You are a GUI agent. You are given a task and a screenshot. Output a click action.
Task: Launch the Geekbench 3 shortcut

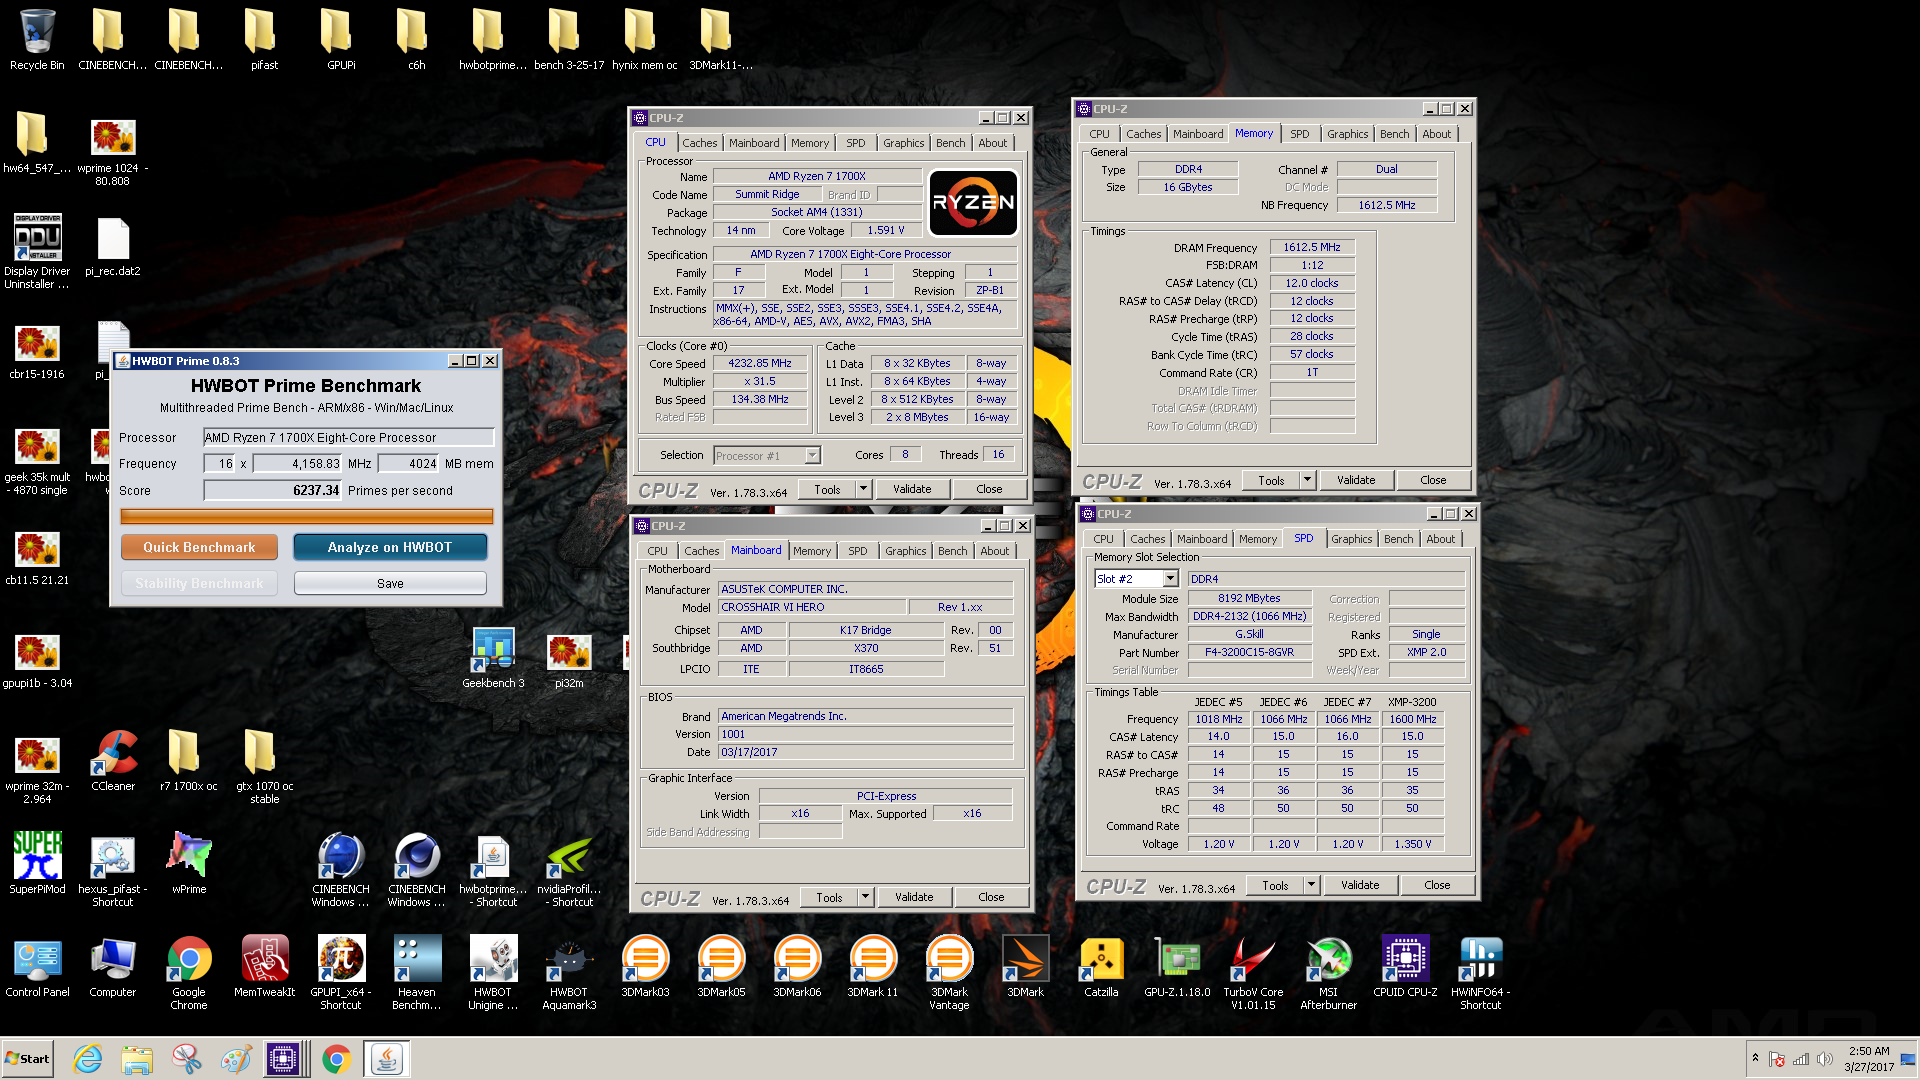pos(493,658)
